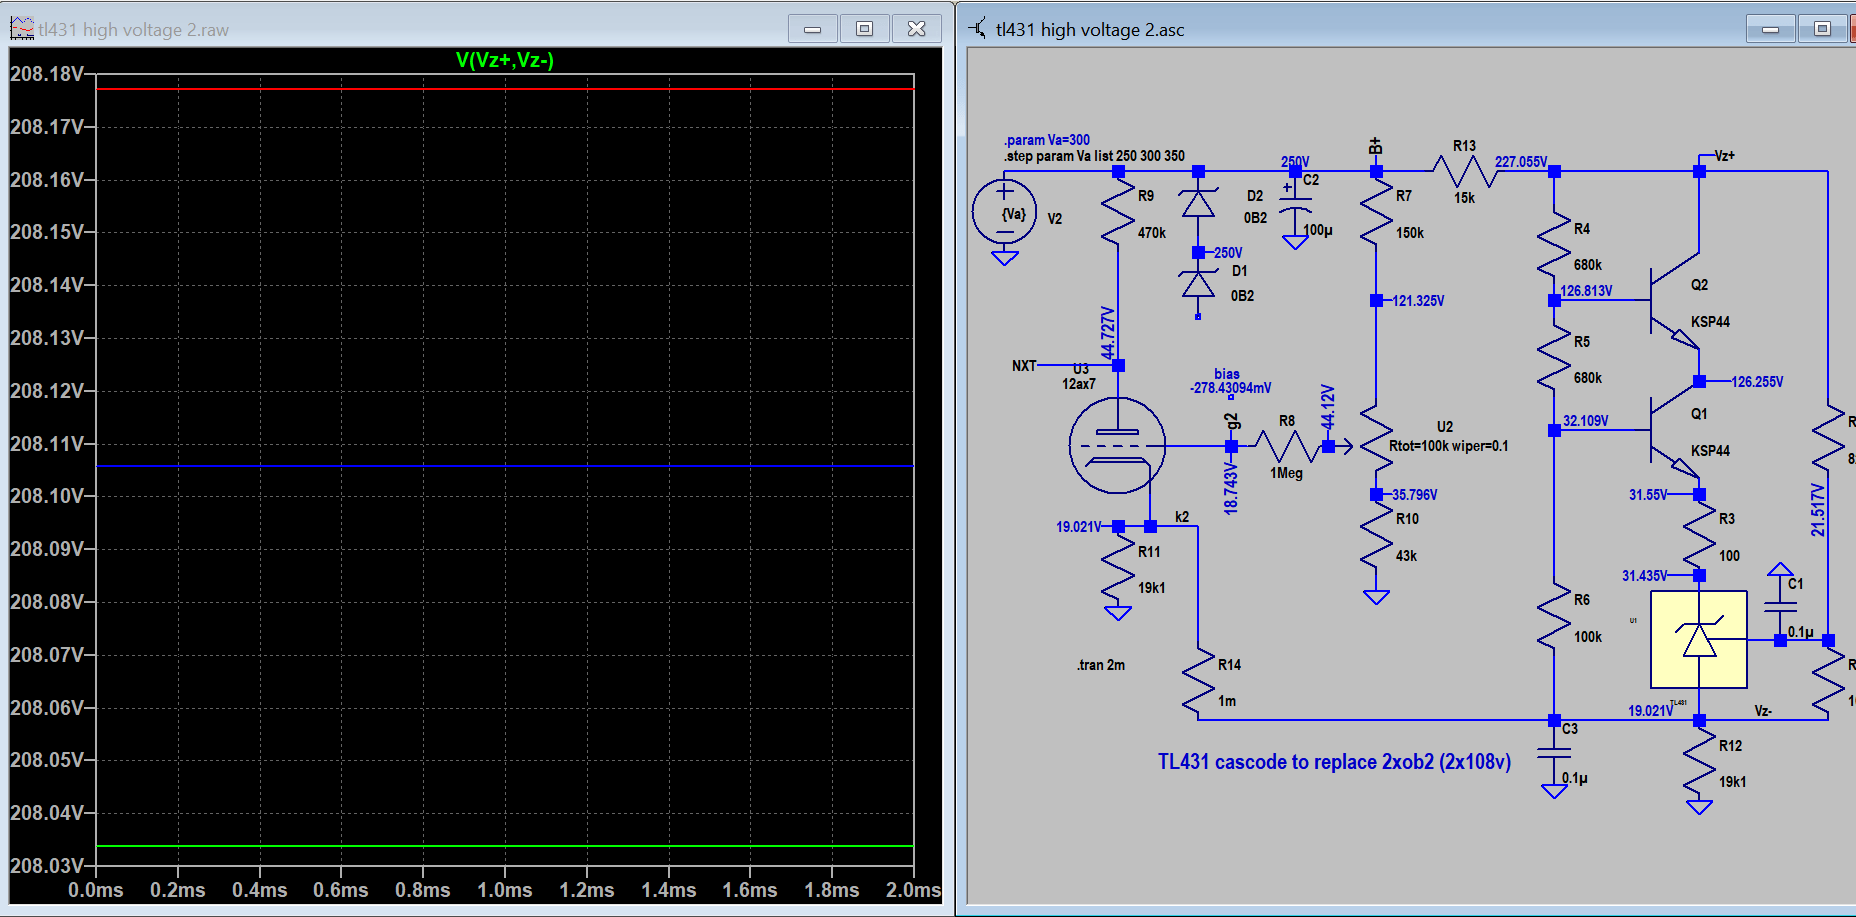Select the D1 0B2 diode symbol
This screenshot has width=1856, height=917.
1198,283
